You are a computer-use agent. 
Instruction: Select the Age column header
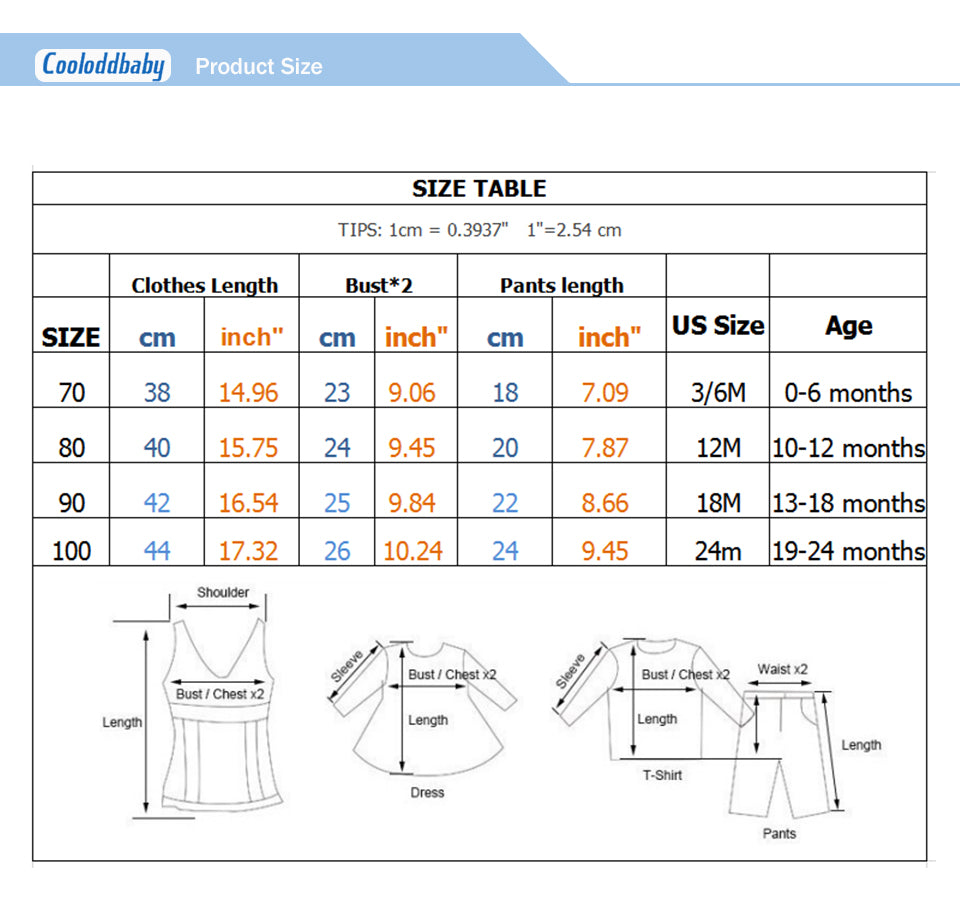click(848, 325)
